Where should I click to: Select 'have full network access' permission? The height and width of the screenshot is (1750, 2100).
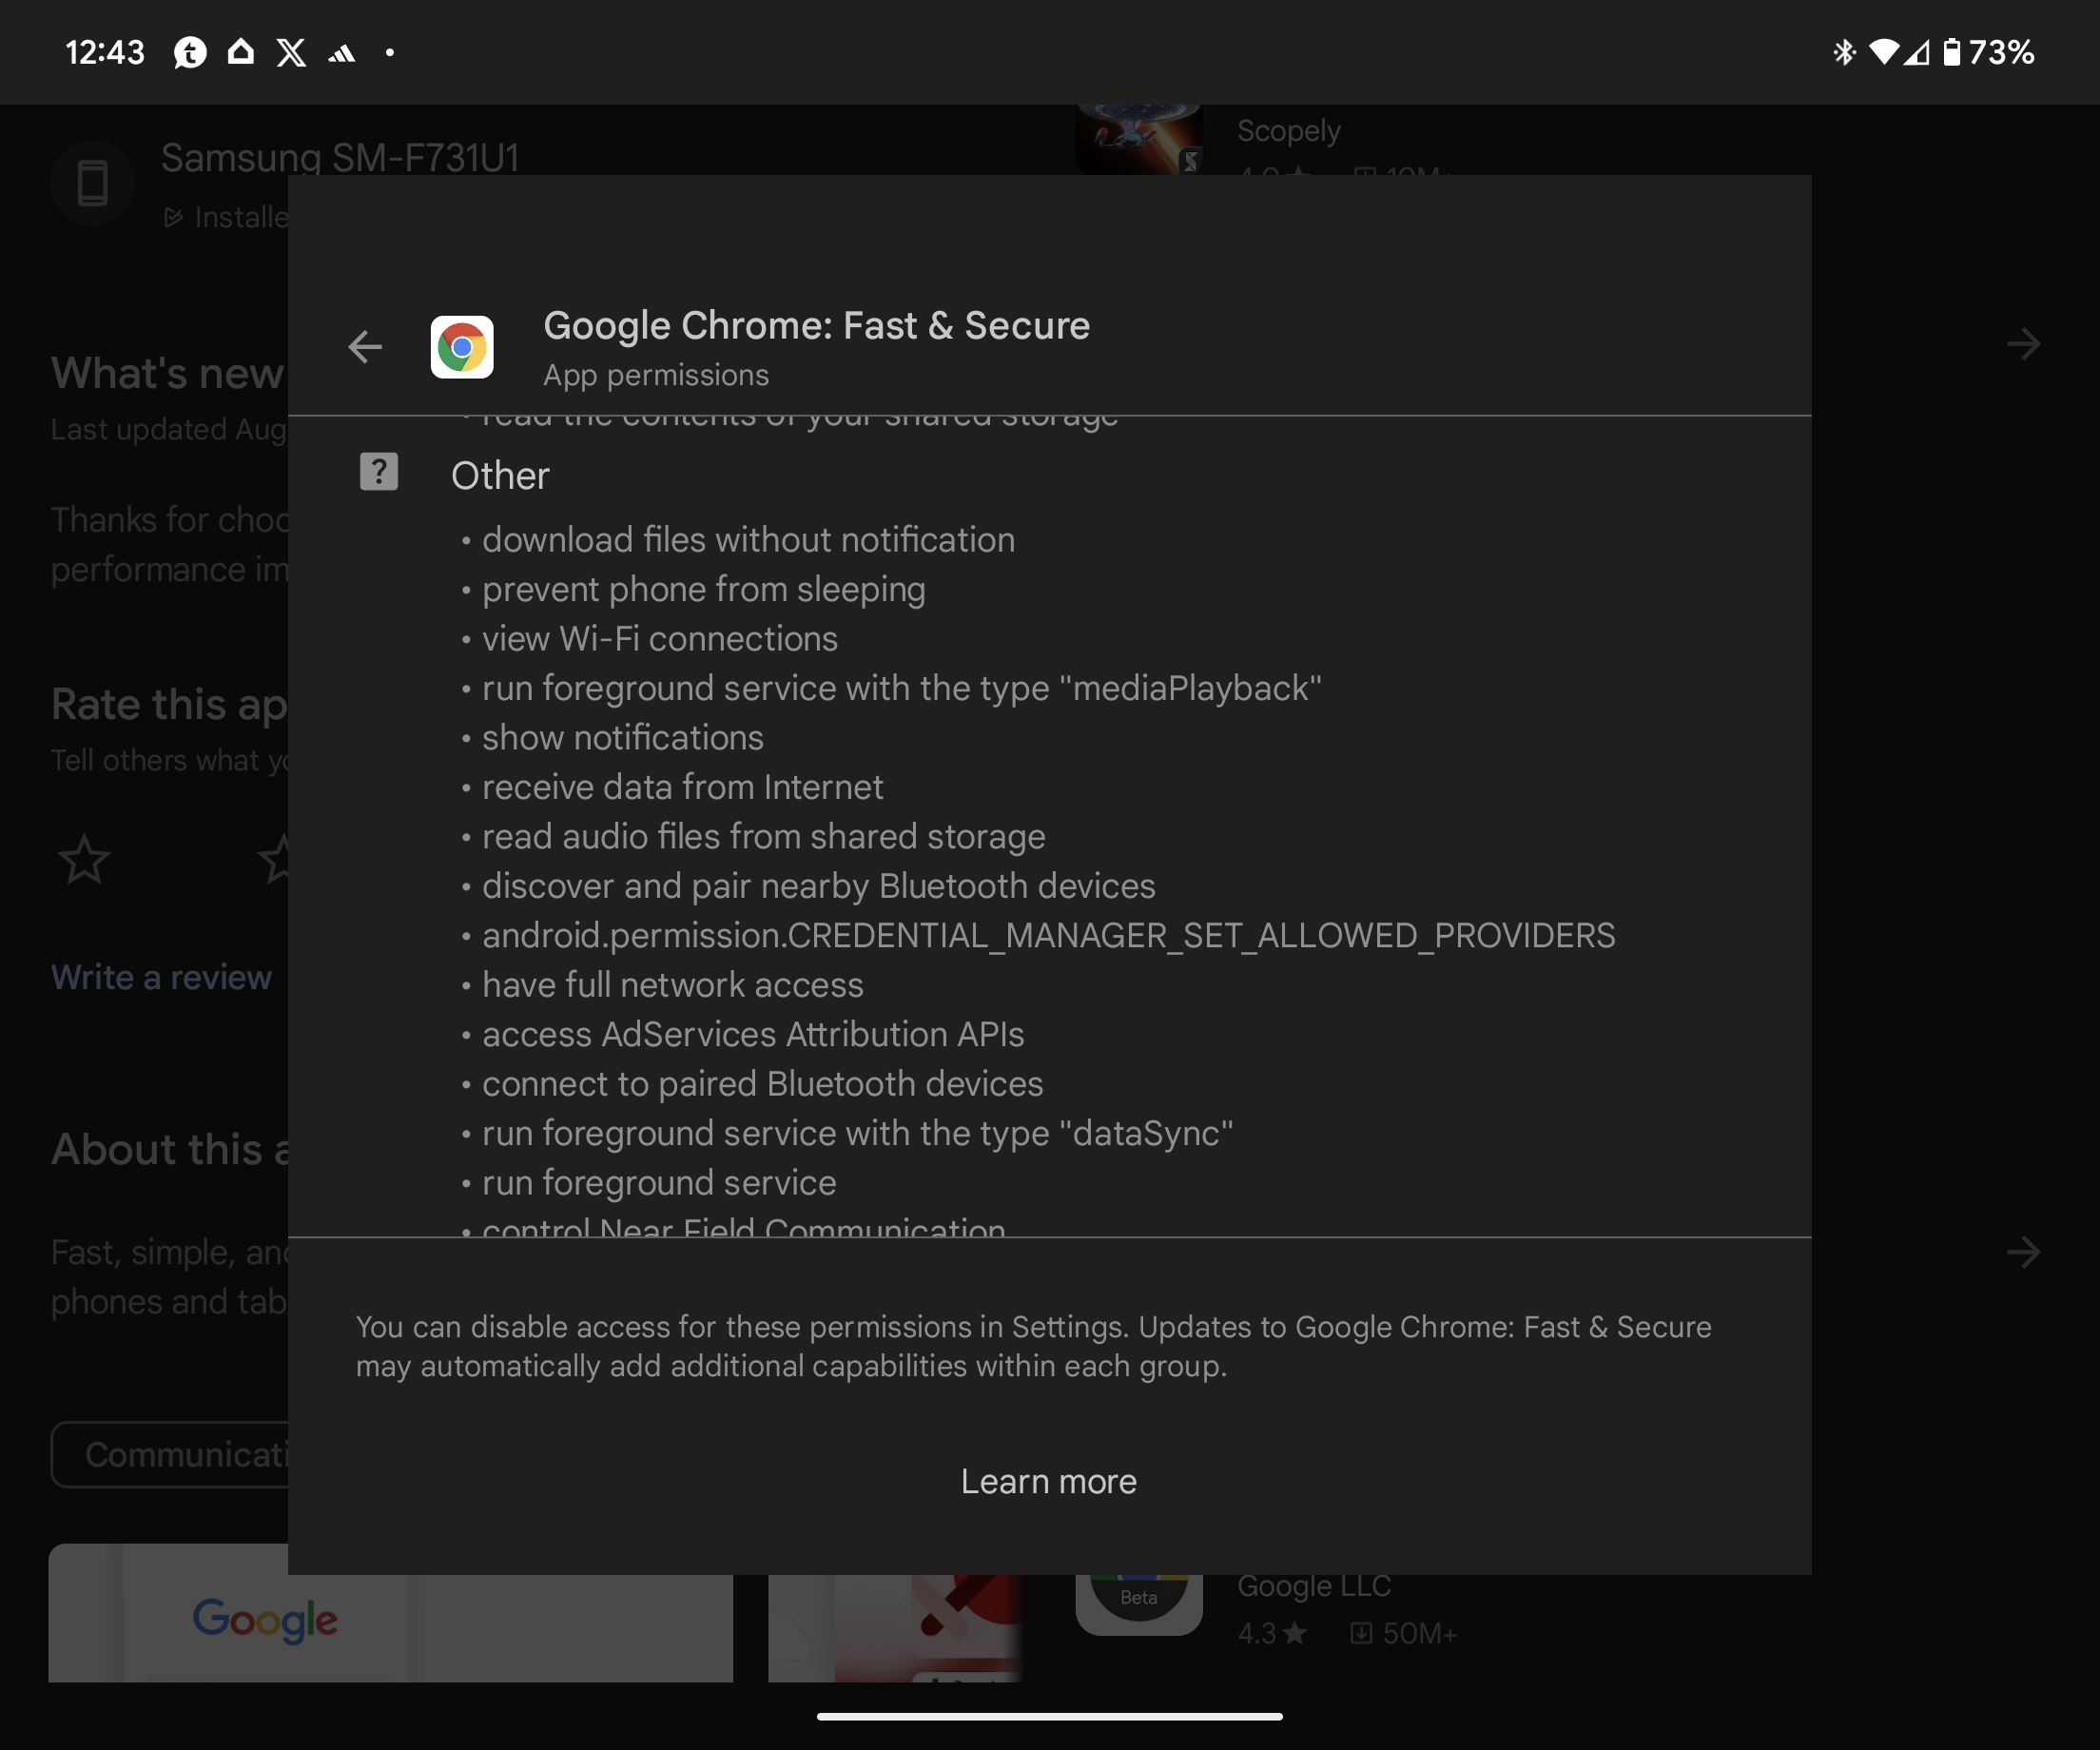673,985
